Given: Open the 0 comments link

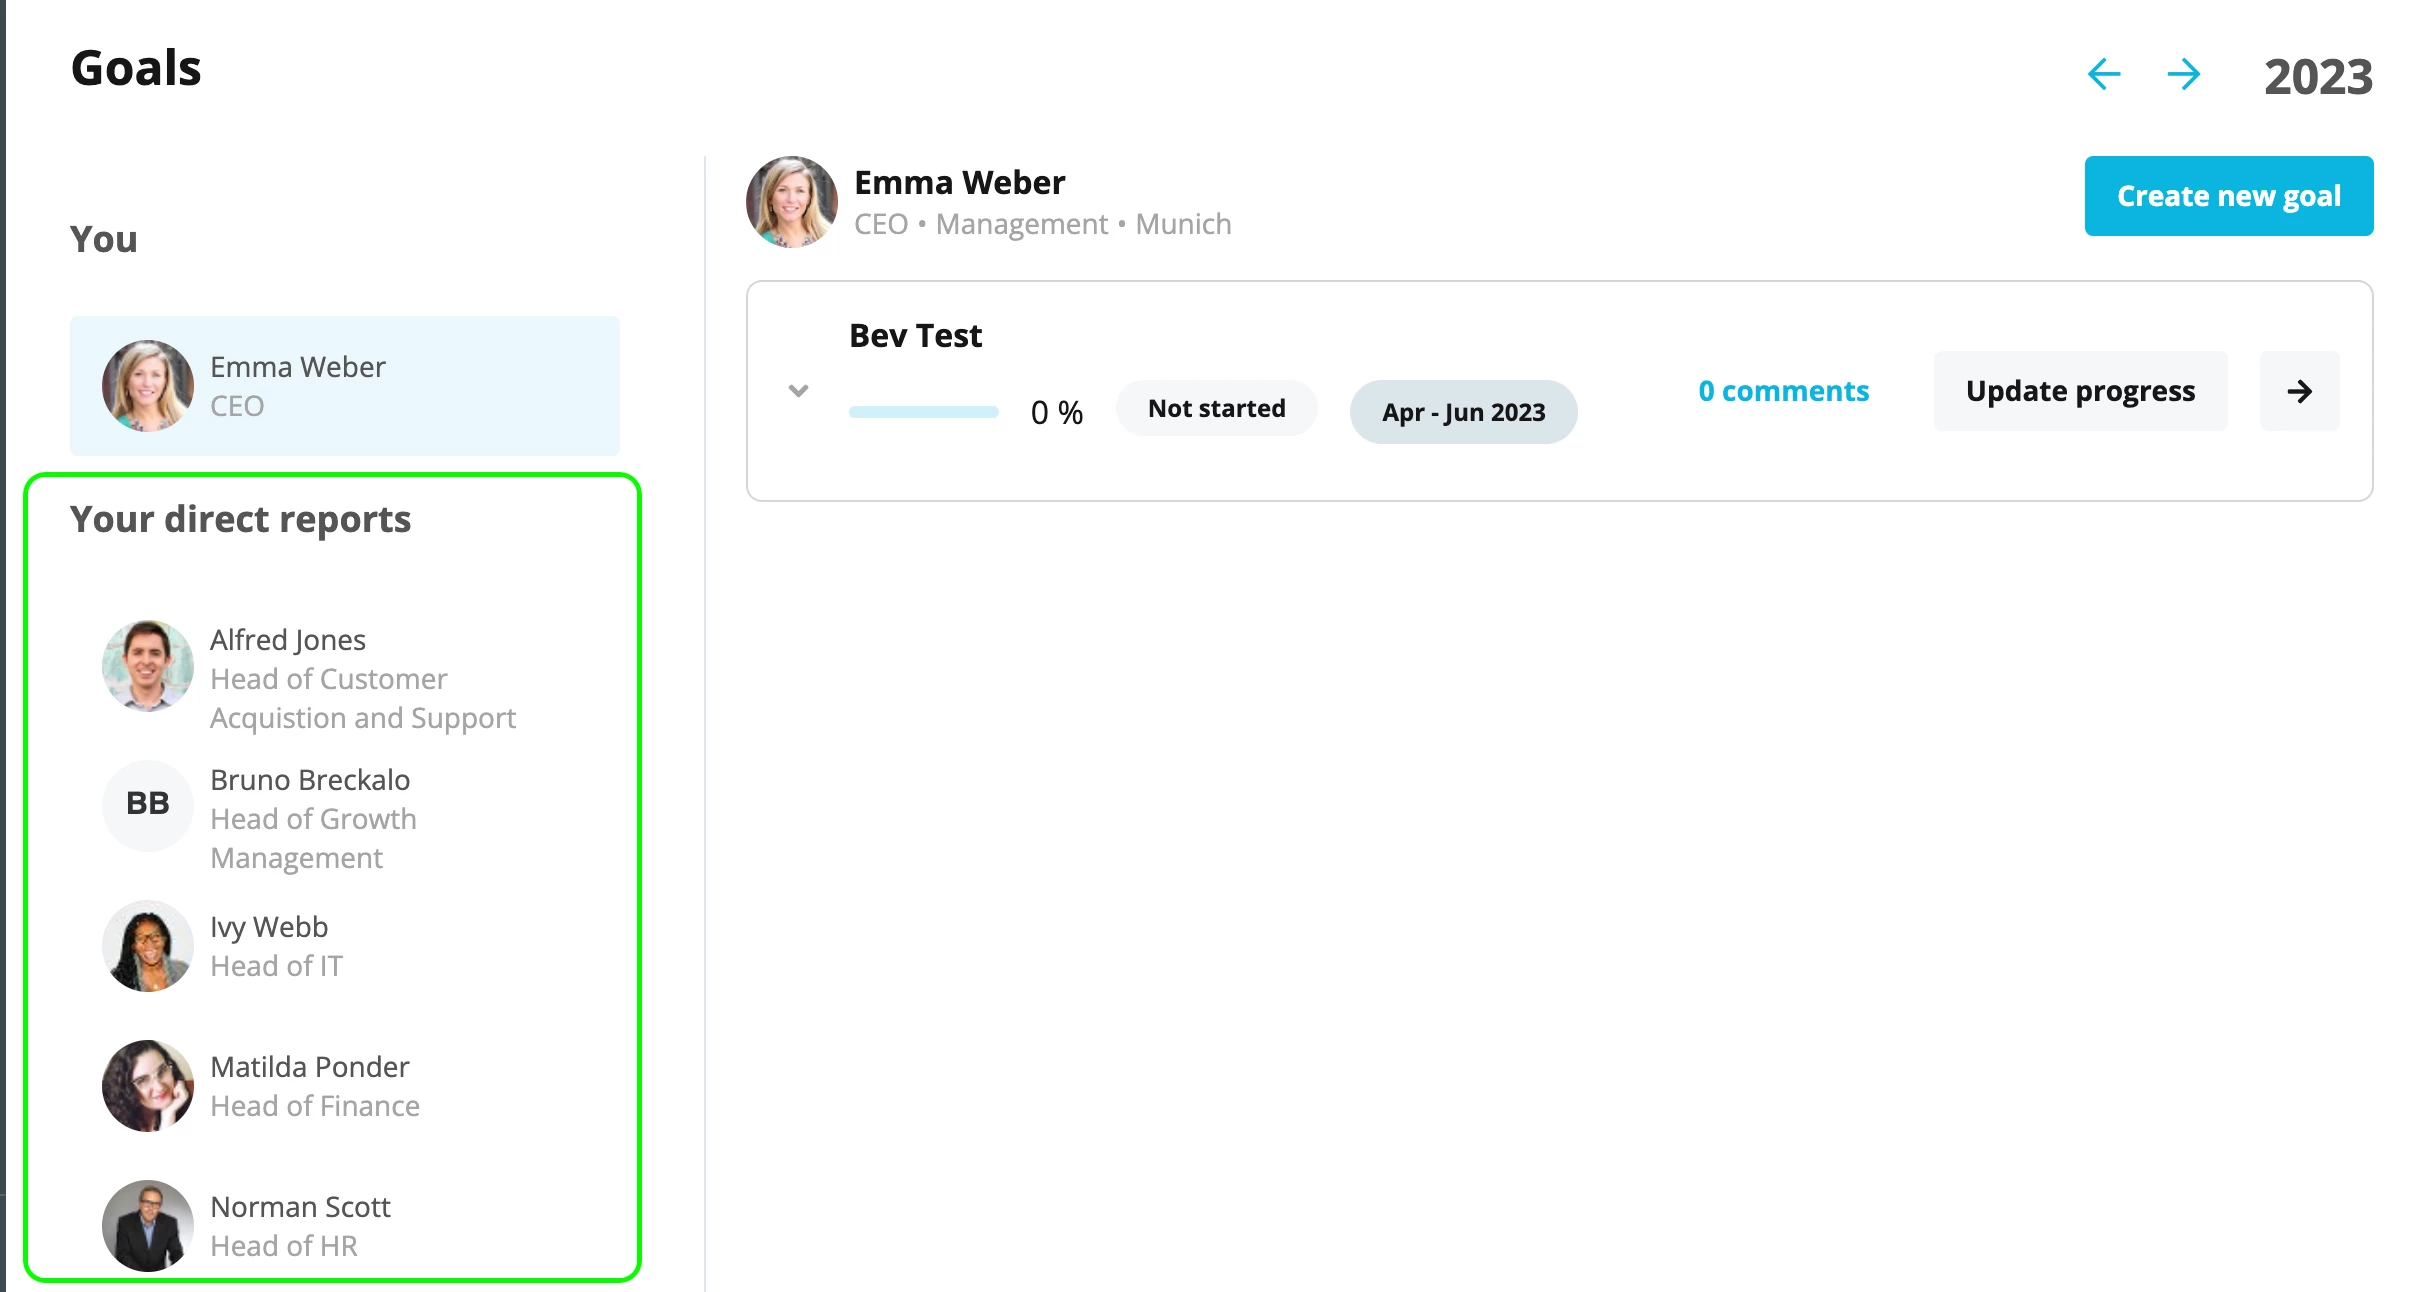Looking at the screenshot, I should (x=1783, y=391).
